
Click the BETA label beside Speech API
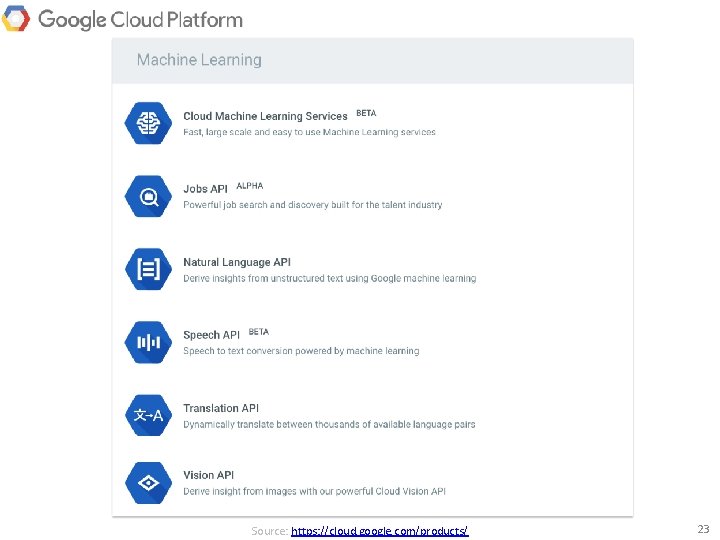[259, 332]
